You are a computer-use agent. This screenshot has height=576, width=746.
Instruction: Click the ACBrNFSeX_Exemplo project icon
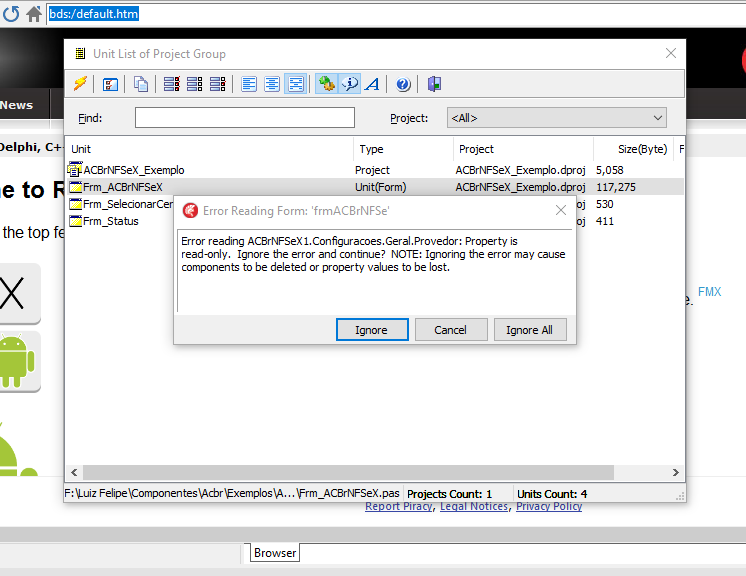click(75, 169)
